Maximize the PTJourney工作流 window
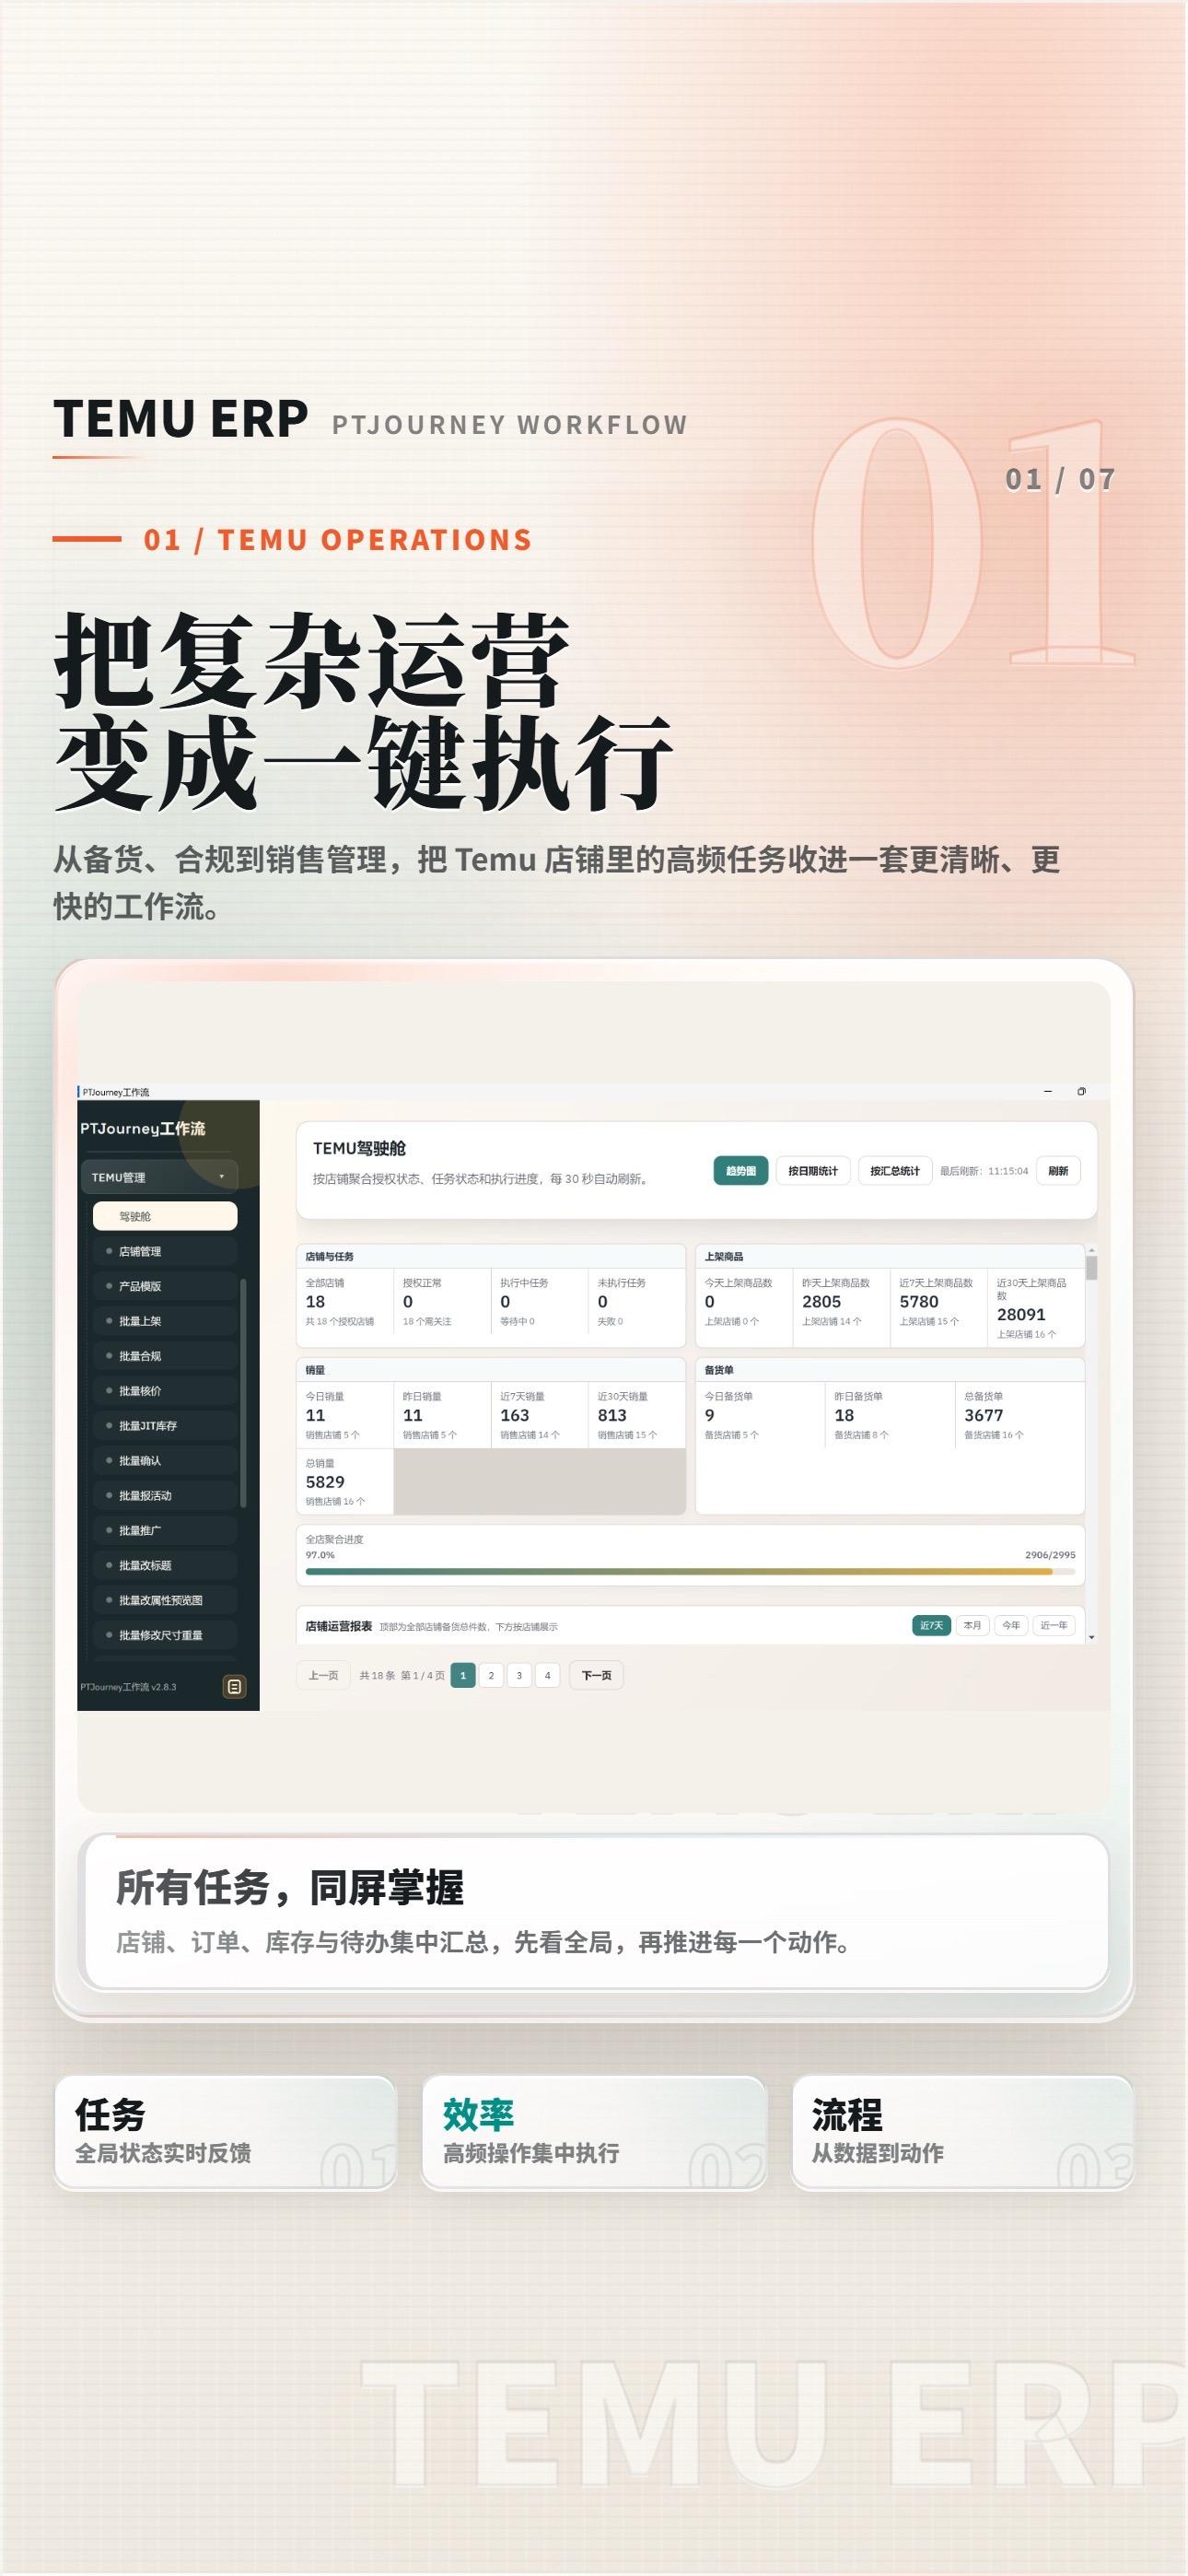The image size is (1188, 2576). (x=1081, y=1091)
